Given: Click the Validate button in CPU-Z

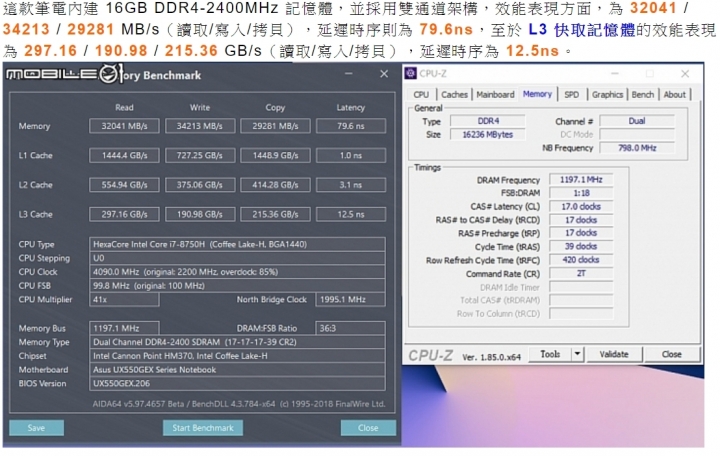Looking at the screenshot, I should click(613, 354).
